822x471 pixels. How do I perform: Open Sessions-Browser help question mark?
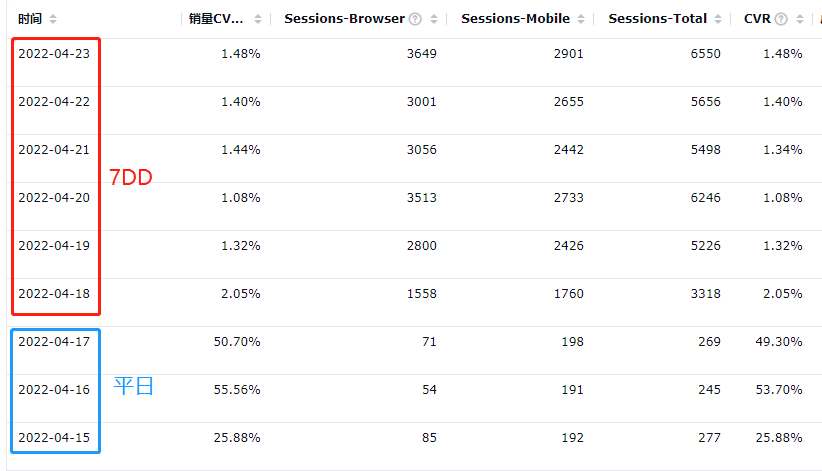coord(415,19)
